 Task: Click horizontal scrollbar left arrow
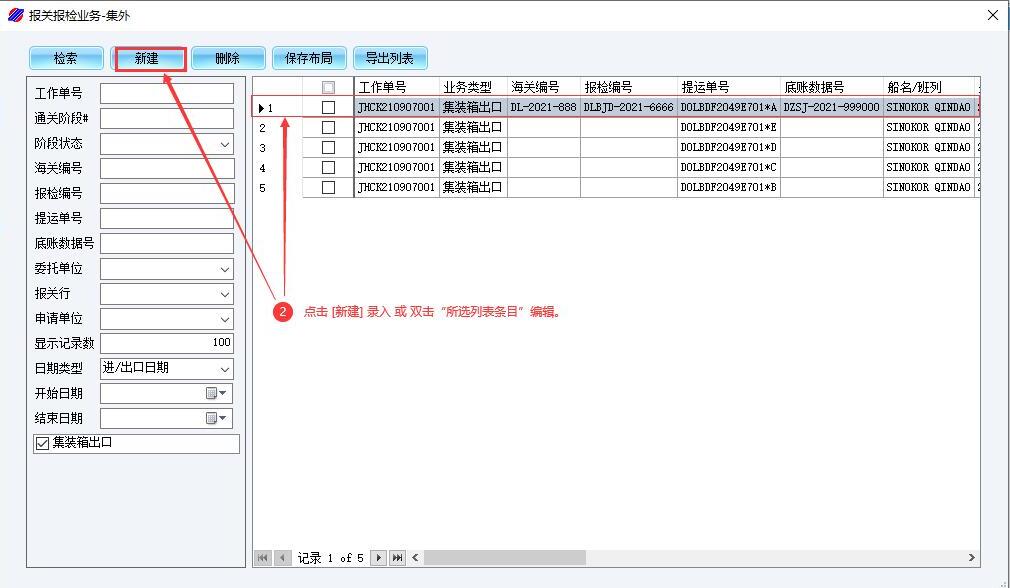pyautogui.click(x=416, y=558)
